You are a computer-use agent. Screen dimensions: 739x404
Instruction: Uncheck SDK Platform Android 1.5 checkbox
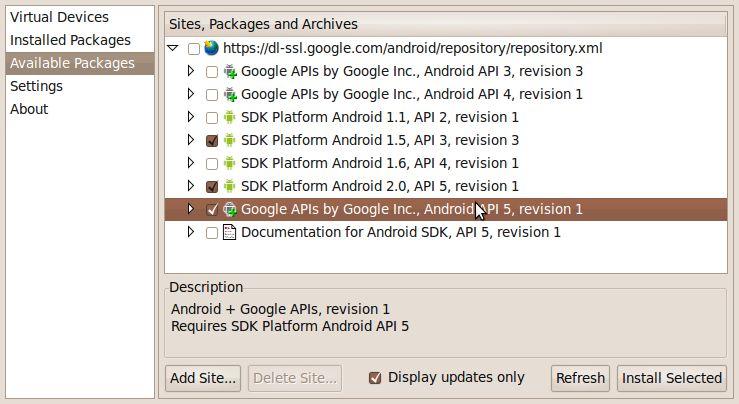(211, 141)
